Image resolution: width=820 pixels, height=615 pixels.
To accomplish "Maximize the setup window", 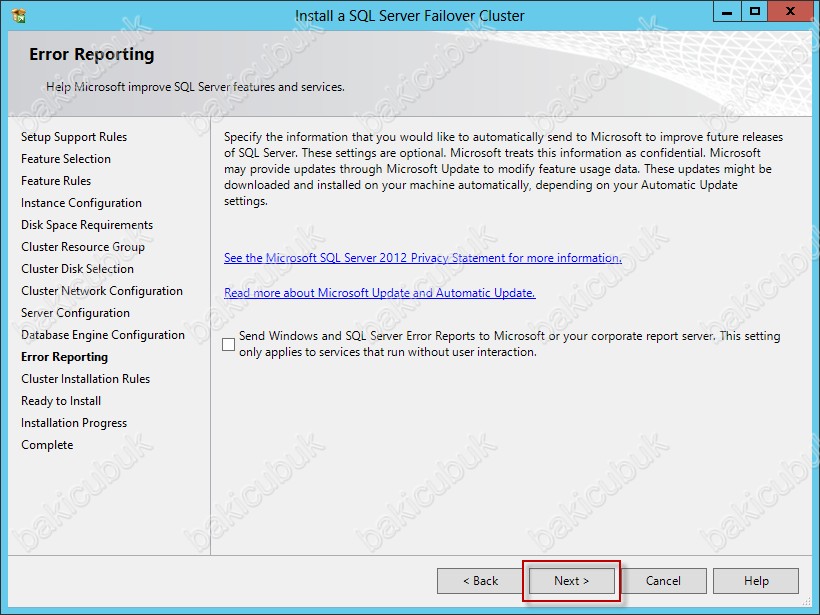I will point(755,12).
